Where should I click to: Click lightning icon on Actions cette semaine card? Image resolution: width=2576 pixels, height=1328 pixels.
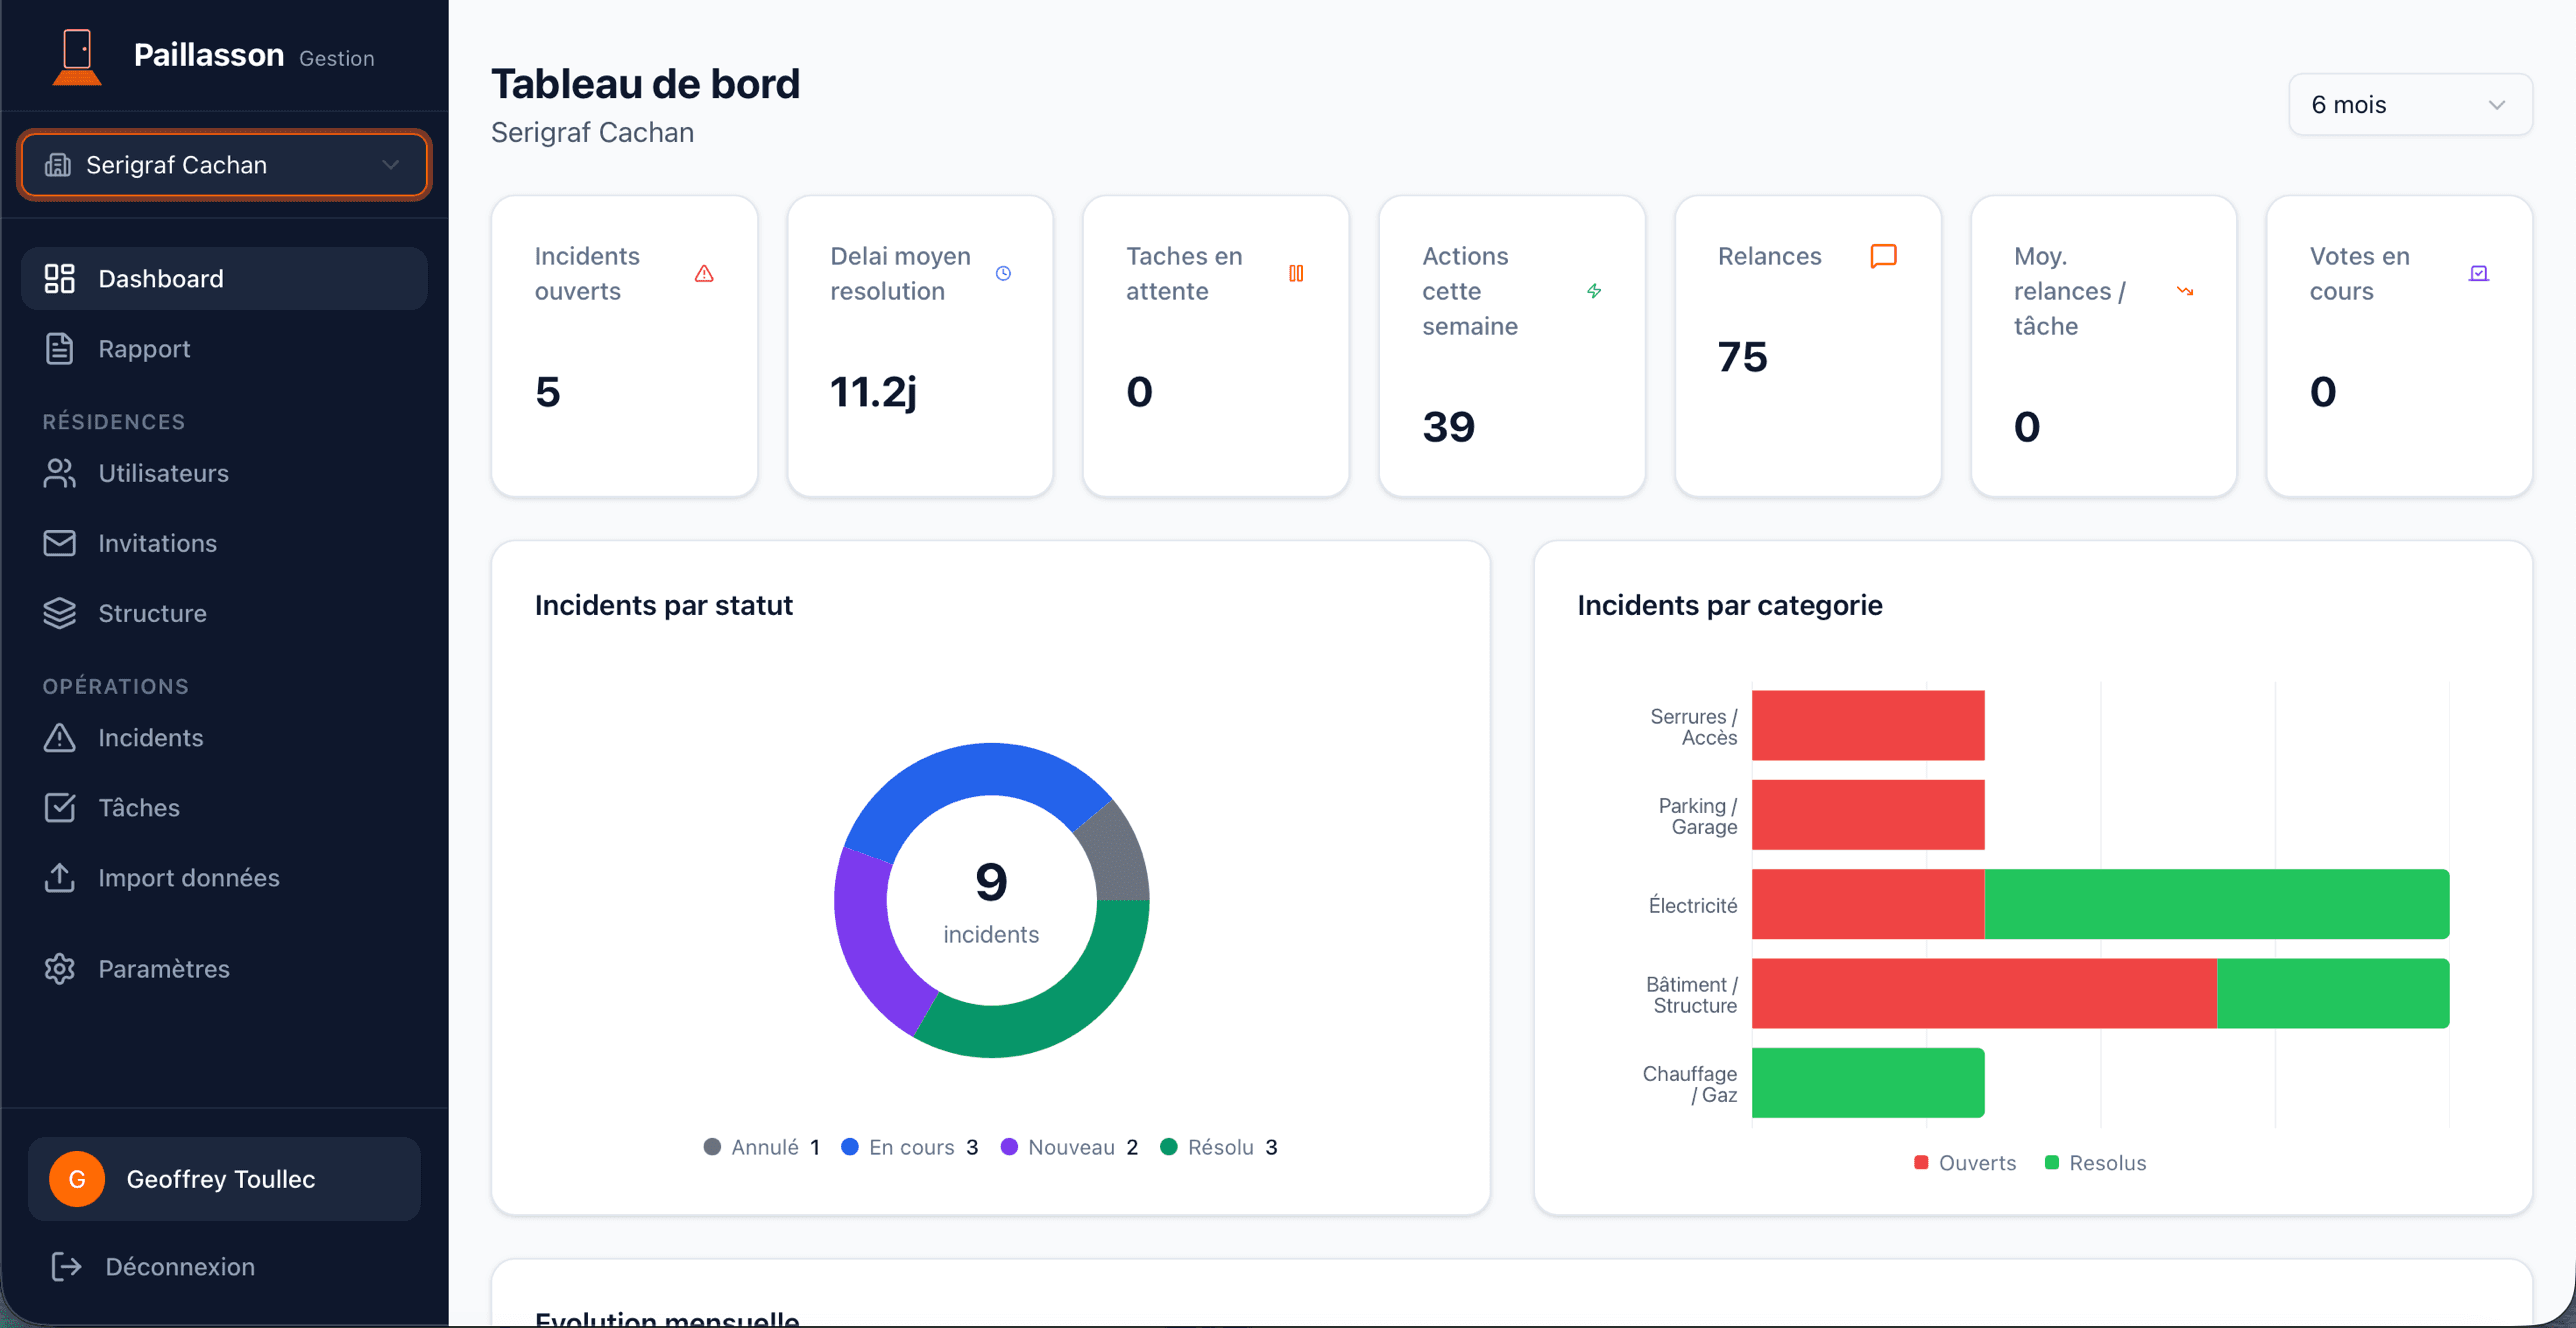[x=1594, y=291]
